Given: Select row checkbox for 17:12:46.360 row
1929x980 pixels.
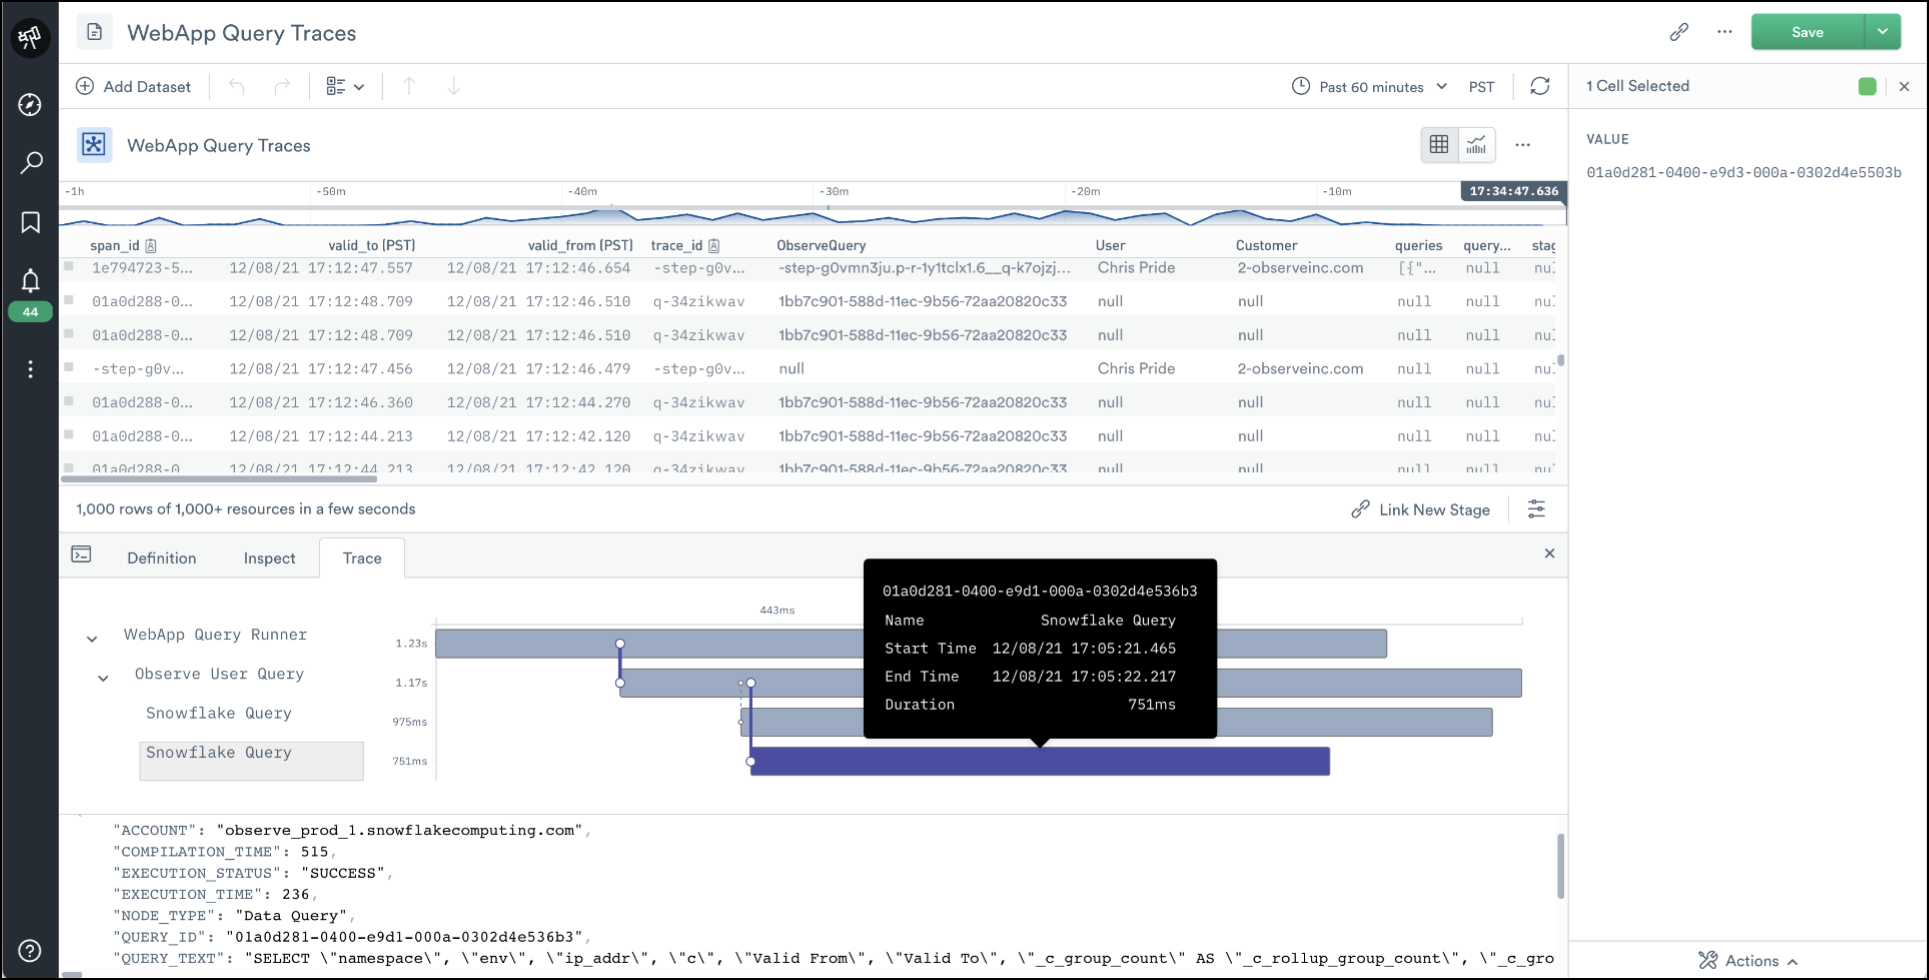Looking at the screenshot, I should (69, 401).
